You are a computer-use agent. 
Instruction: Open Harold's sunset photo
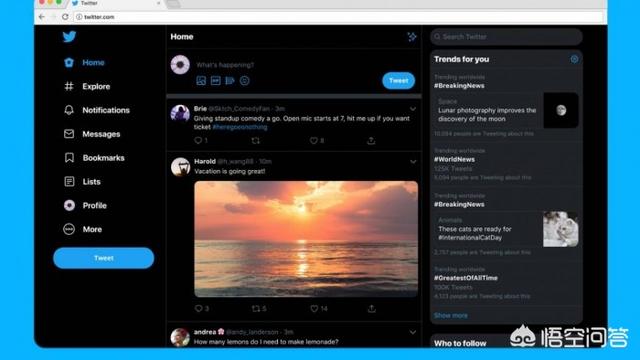coord(306,239)
